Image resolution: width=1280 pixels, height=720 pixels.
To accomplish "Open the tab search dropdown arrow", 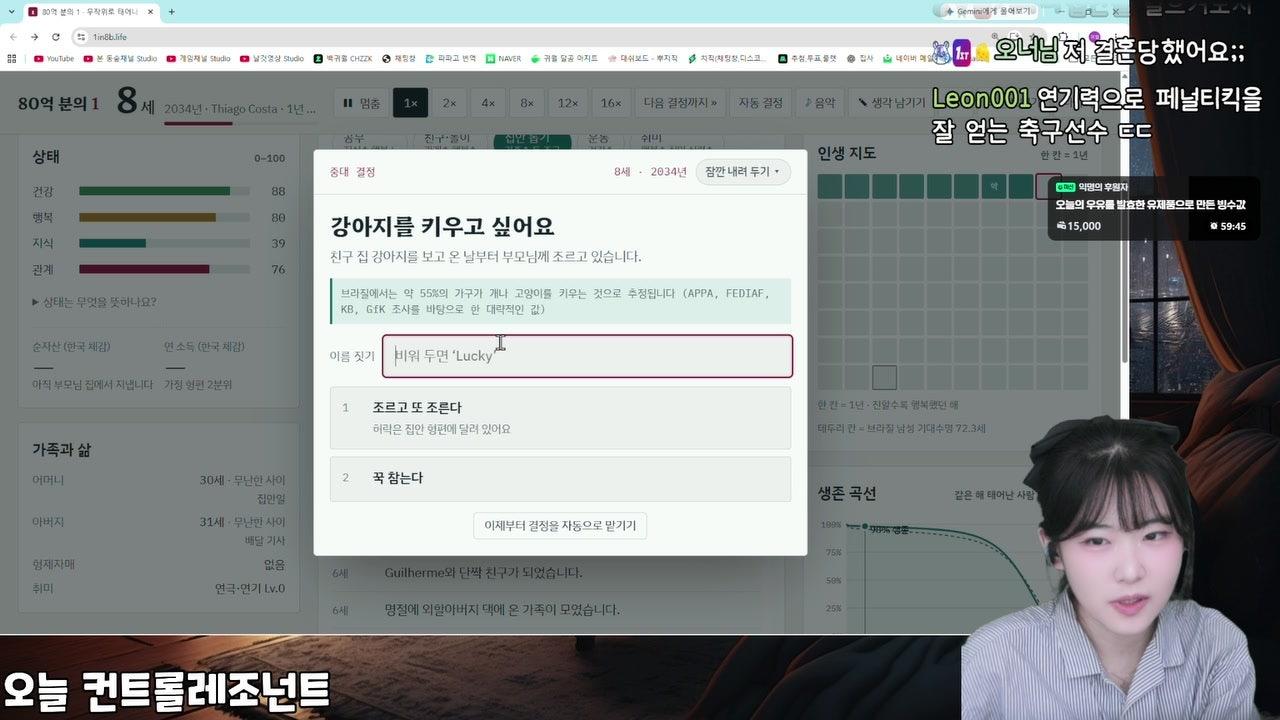I will [x=11, y=12].
